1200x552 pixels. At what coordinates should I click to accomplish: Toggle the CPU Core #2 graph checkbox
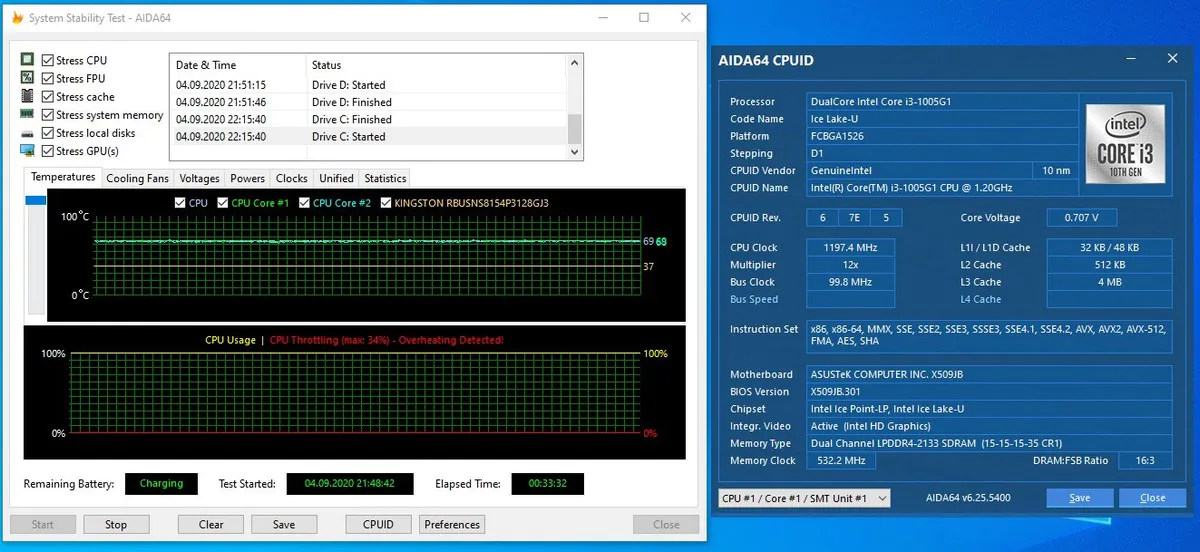[304, 203]
